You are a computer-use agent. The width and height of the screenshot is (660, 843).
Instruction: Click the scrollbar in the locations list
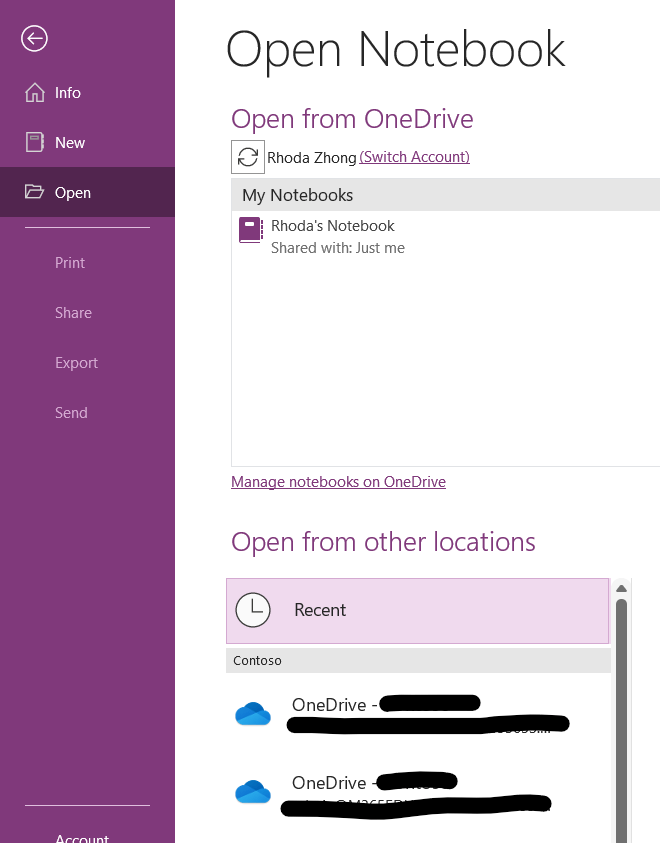(622, 700)
